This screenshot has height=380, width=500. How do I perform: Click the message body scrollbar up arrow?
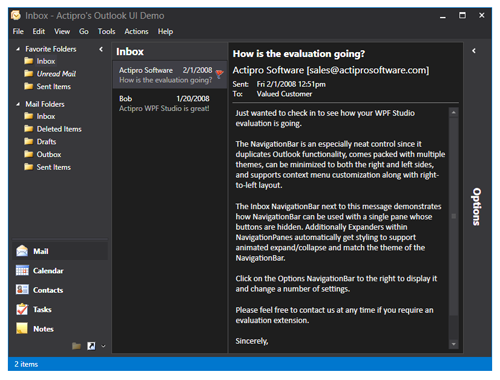tap(453, 112)
